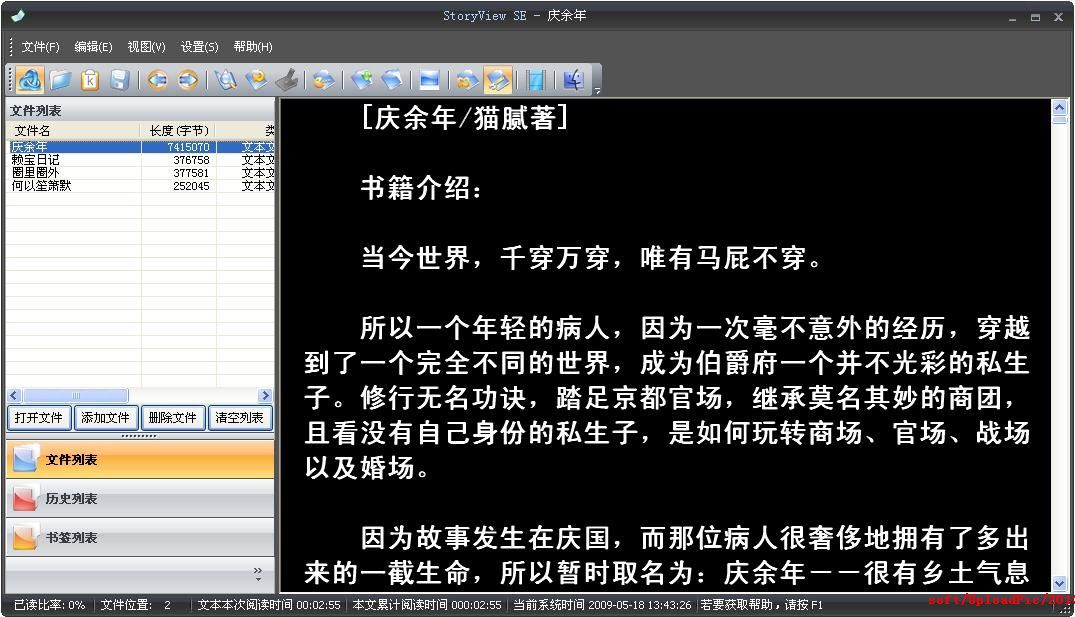Screen dimensions: 1075x617
Task: Click the bird app icon in title bar
Action: click(19, 15)
